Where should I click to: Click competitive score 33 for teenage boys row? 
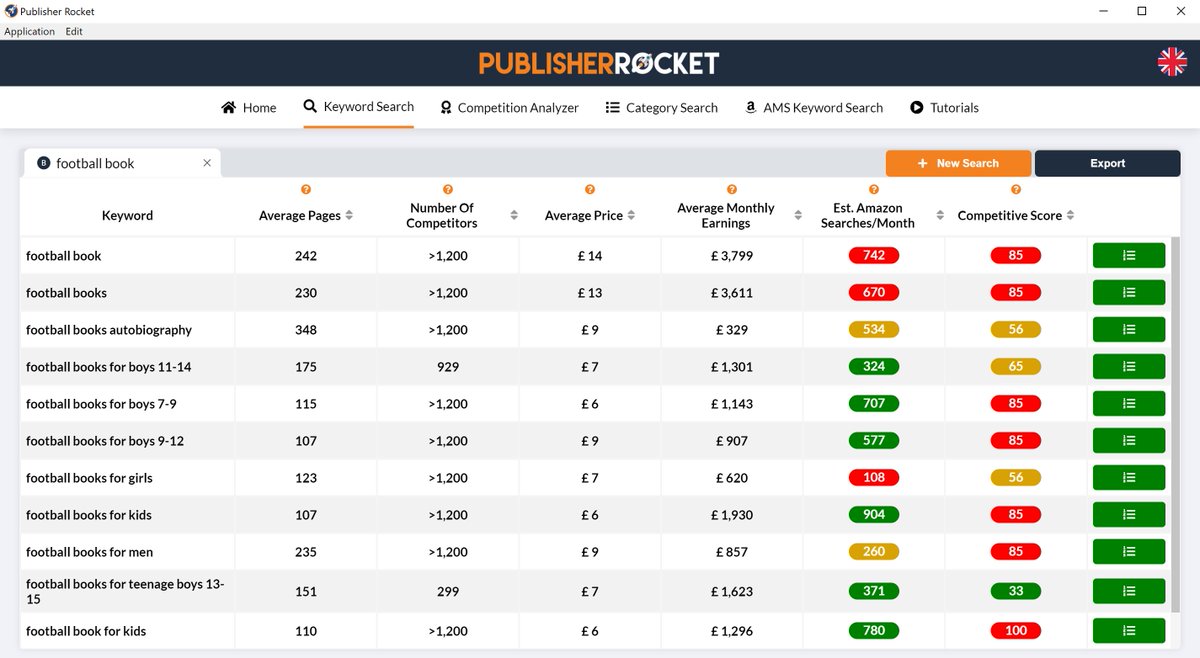[x=1016, y=591]
